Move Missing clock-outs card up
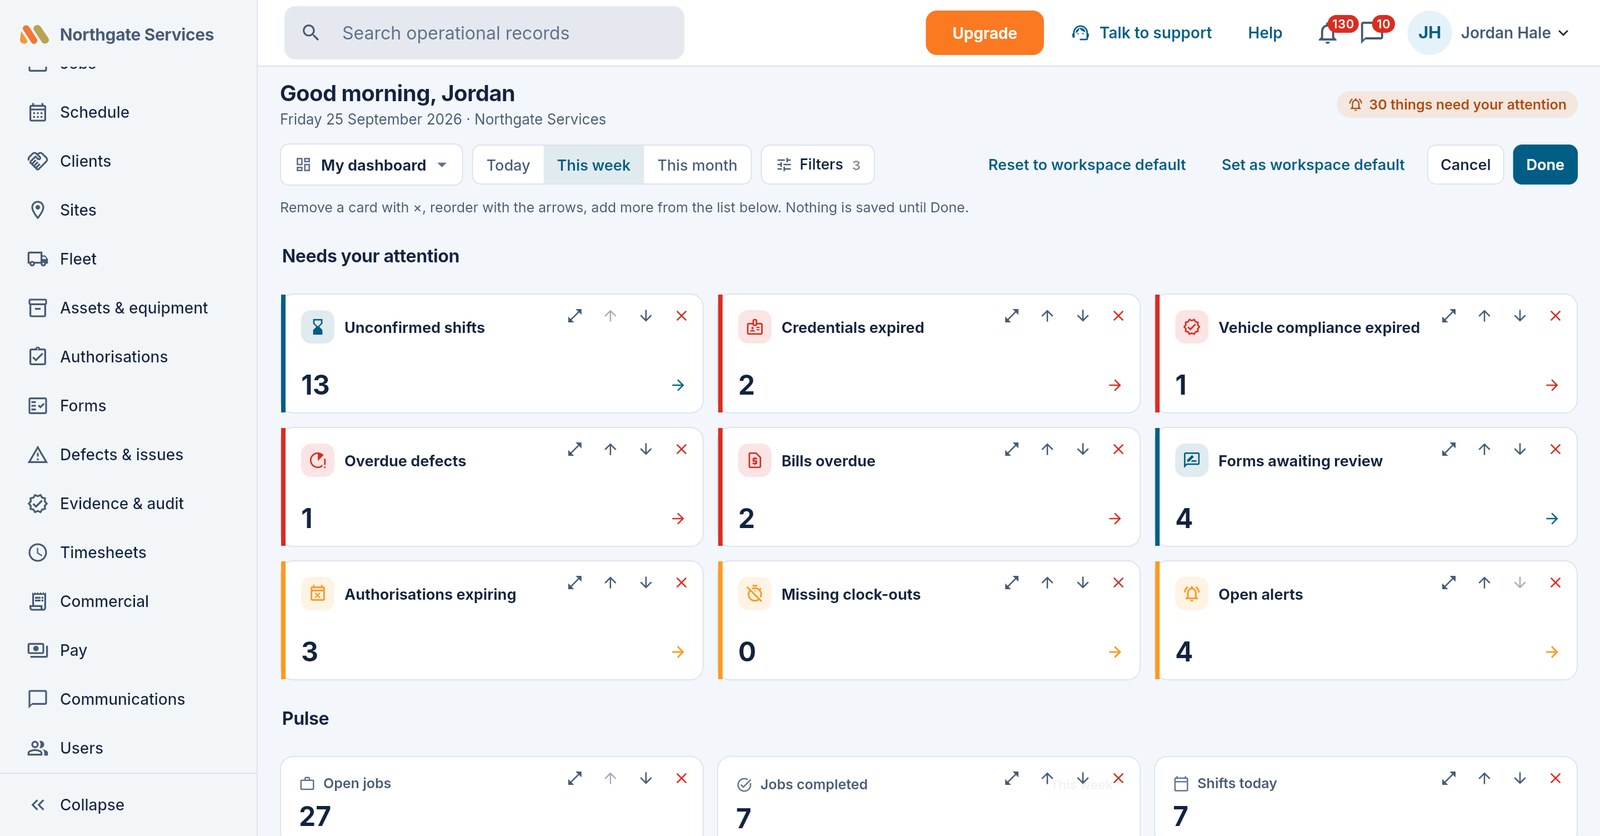This screenshot has width=1600, height=836. point(1047,583)
